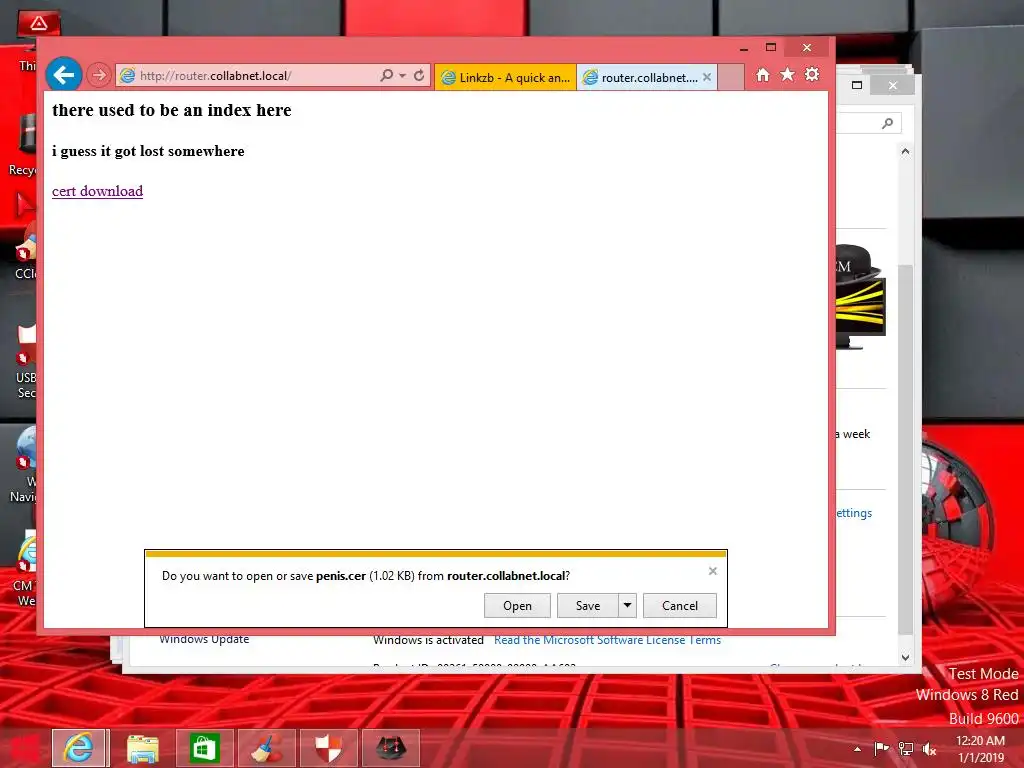Maximize the Internet Explorer window
Viewport: 1024px width, 768px height.
[x=771, y=47]
